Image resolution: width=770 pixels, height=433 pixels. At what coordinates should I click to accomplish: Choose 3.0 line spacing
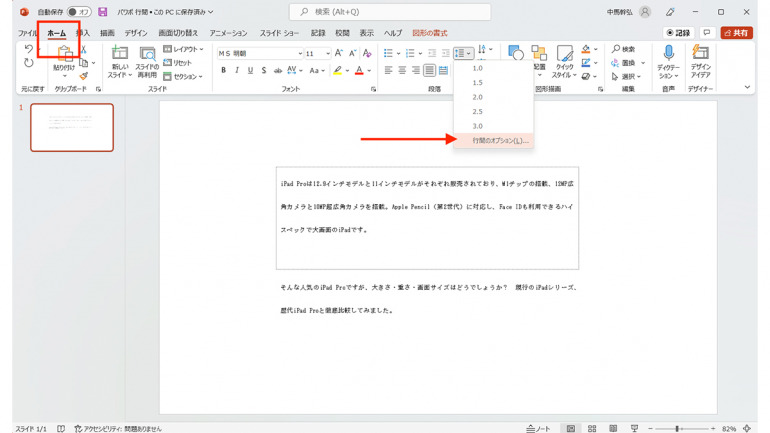pyautogui.click(x=494, y=126)
